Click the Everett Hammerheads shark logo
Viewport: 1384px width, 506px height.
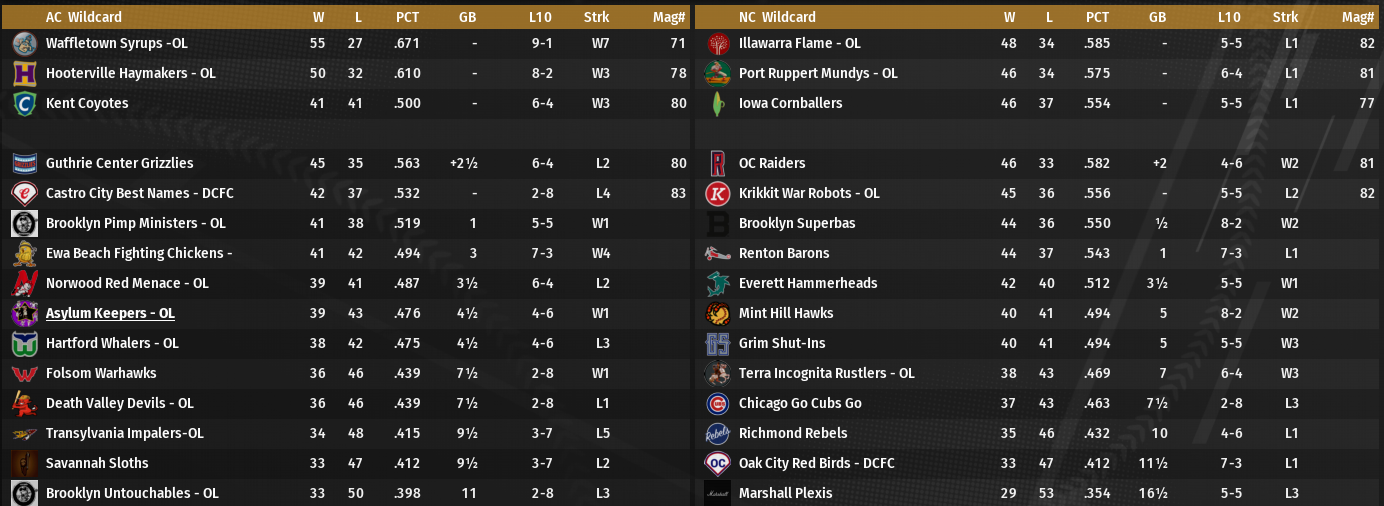click(717, 283)
